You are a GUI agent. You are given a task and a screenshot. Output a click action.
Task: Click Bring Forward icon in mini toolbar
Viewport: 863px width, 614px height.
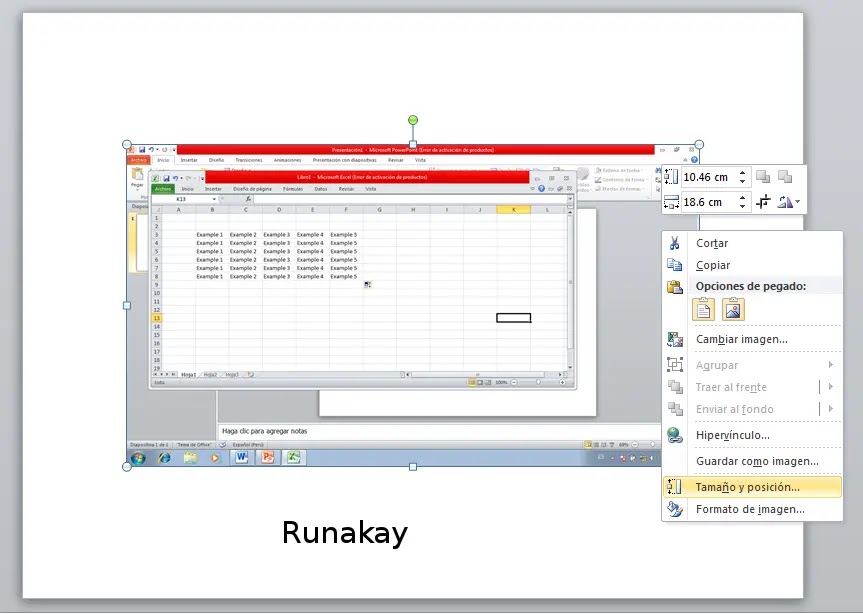pyautogui.click(x=763, y=177)
